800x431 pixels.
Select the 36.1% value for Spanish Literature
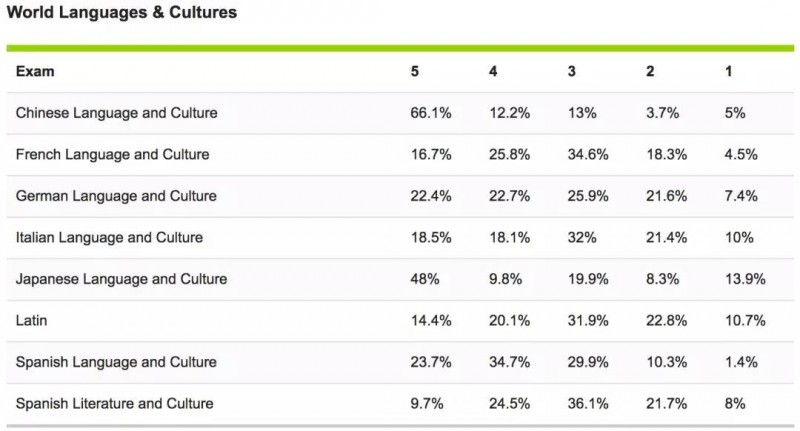pos(588,403)
